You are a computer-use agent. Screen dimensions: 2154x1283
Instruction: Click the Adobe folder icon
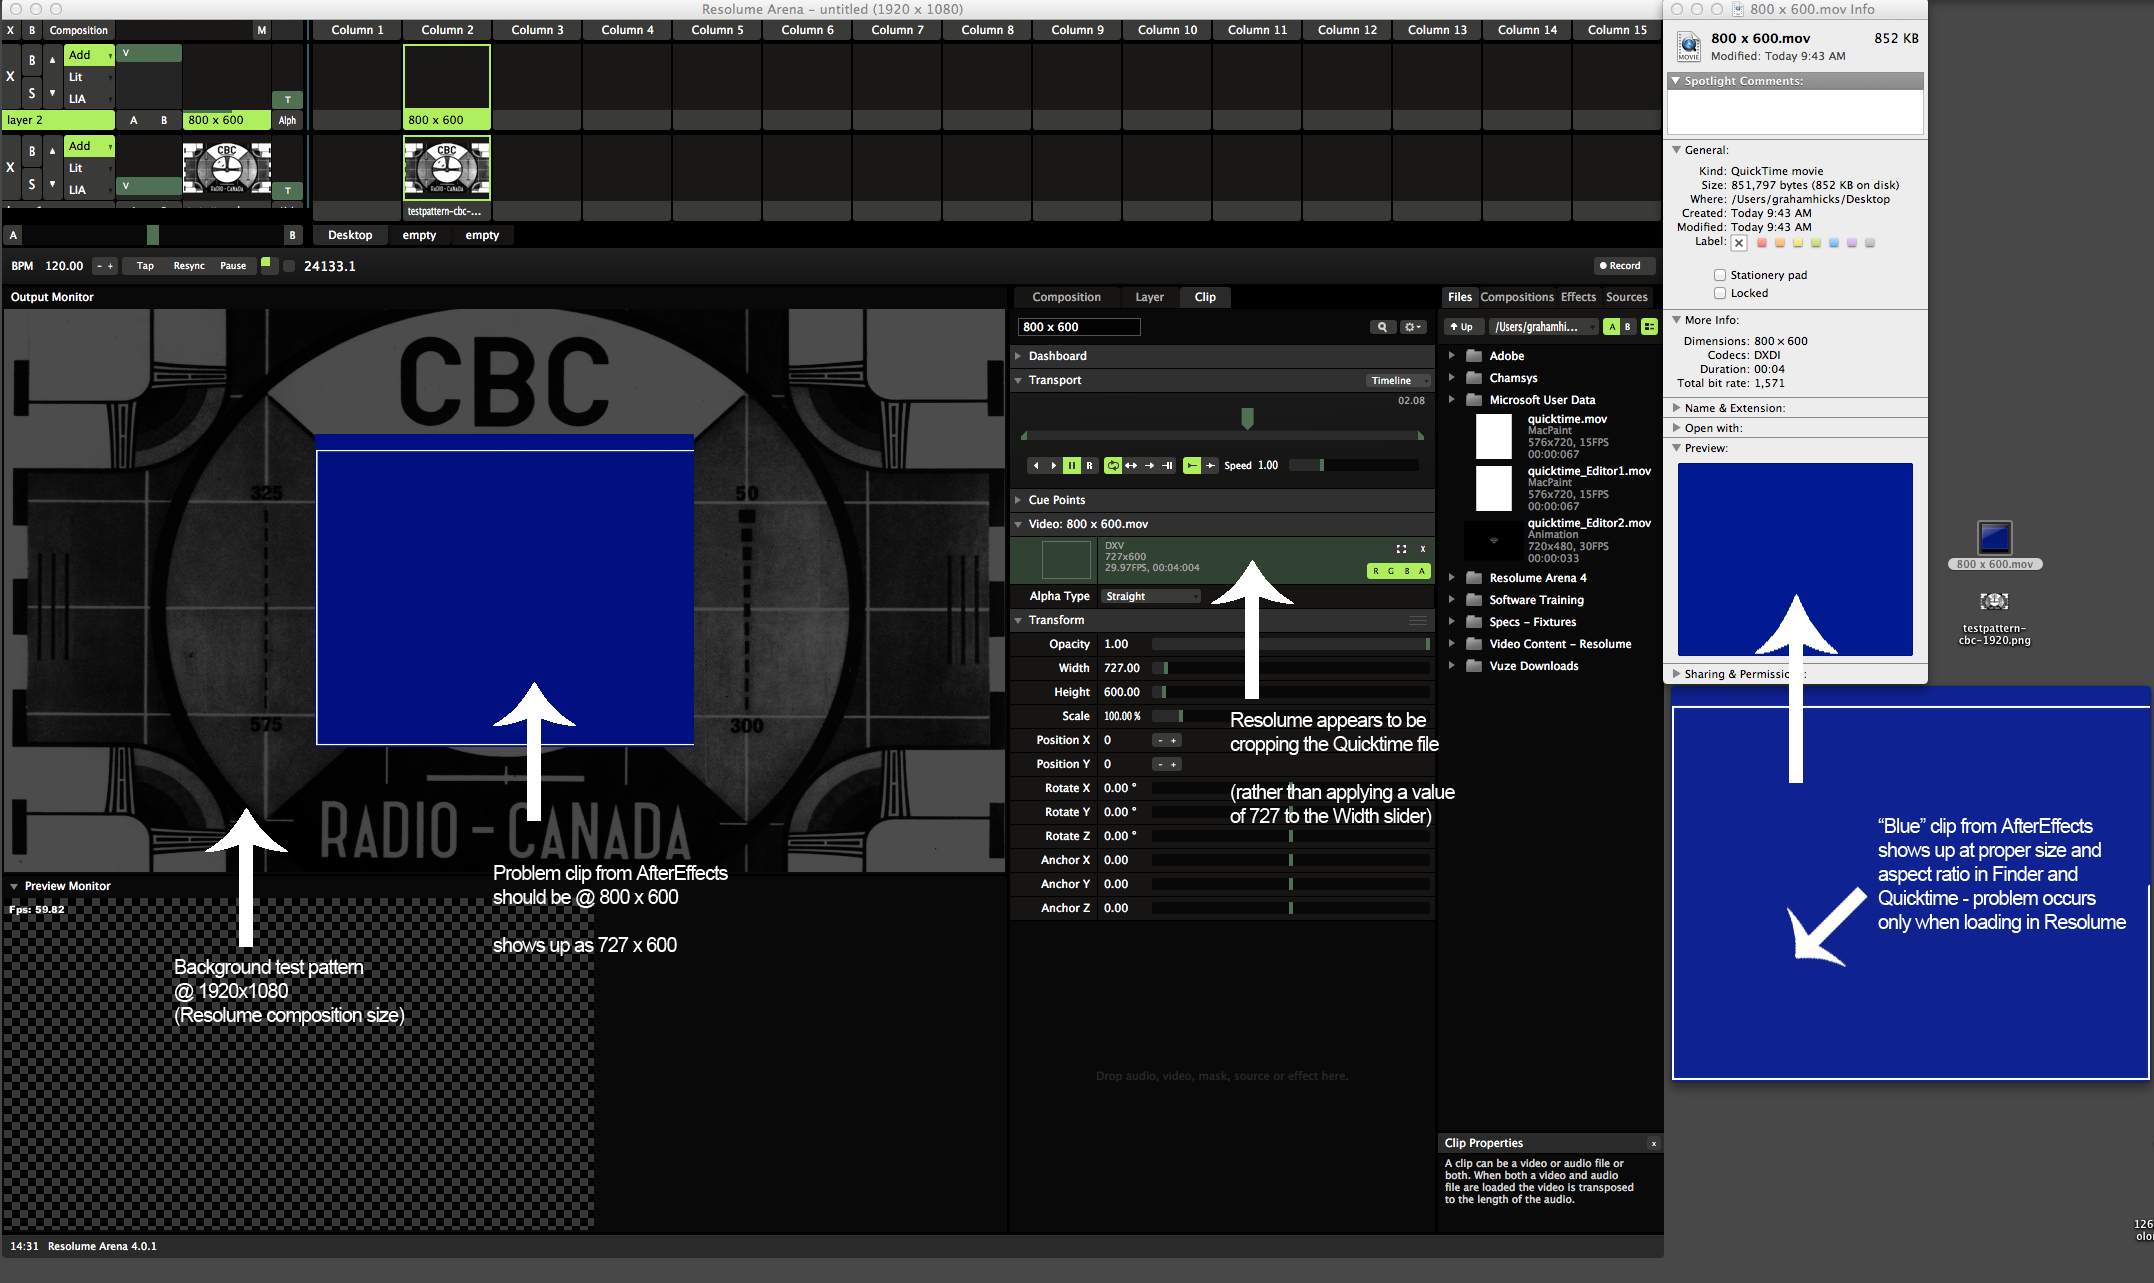pyautogui.click(x=1474, y=356)
